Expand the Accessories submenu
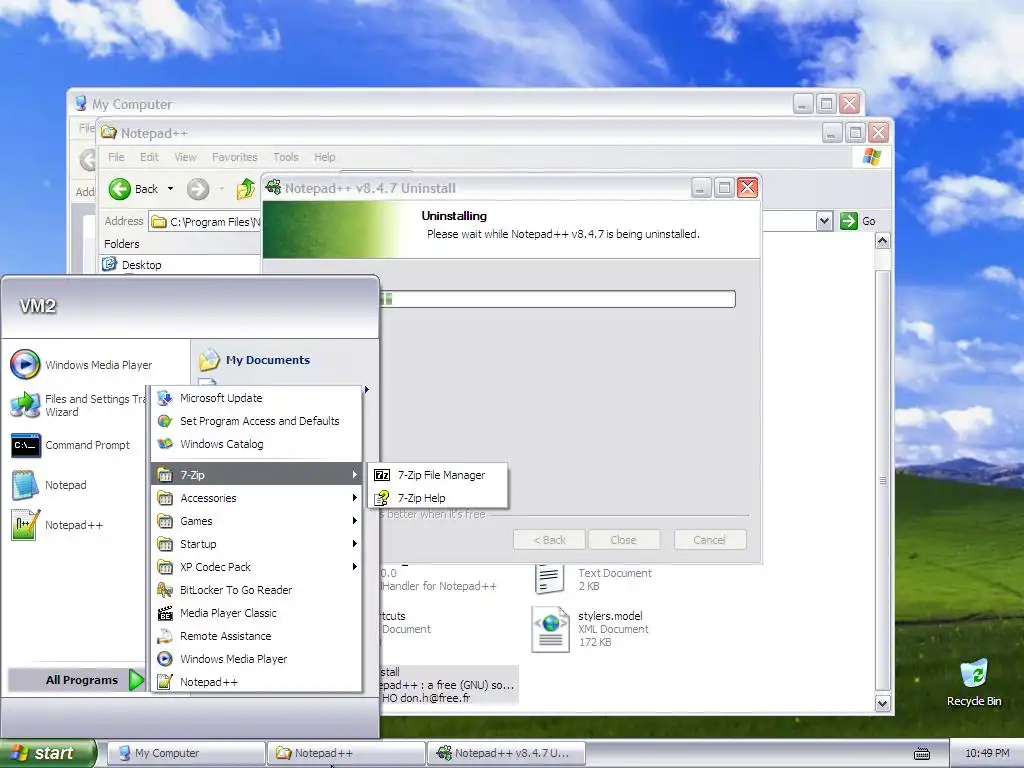 [x=257, y=498]
